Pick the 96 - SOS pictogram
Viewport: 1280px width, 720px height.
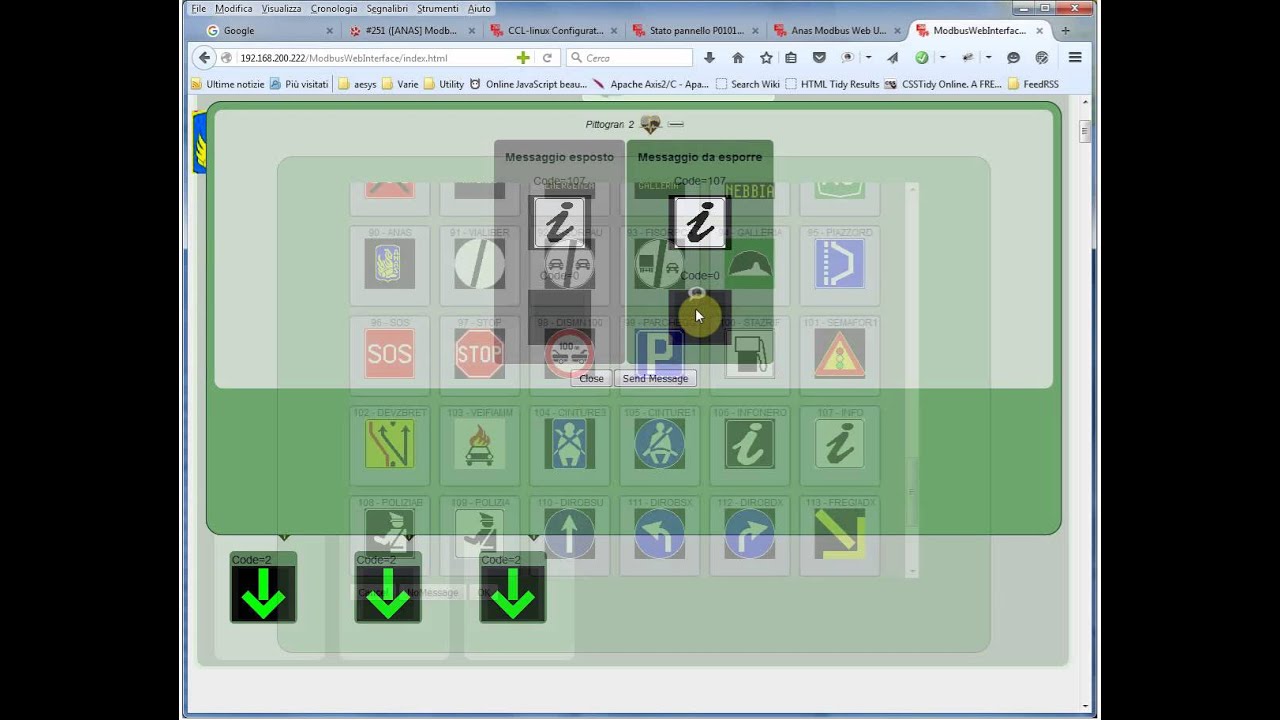coord(389,354)
